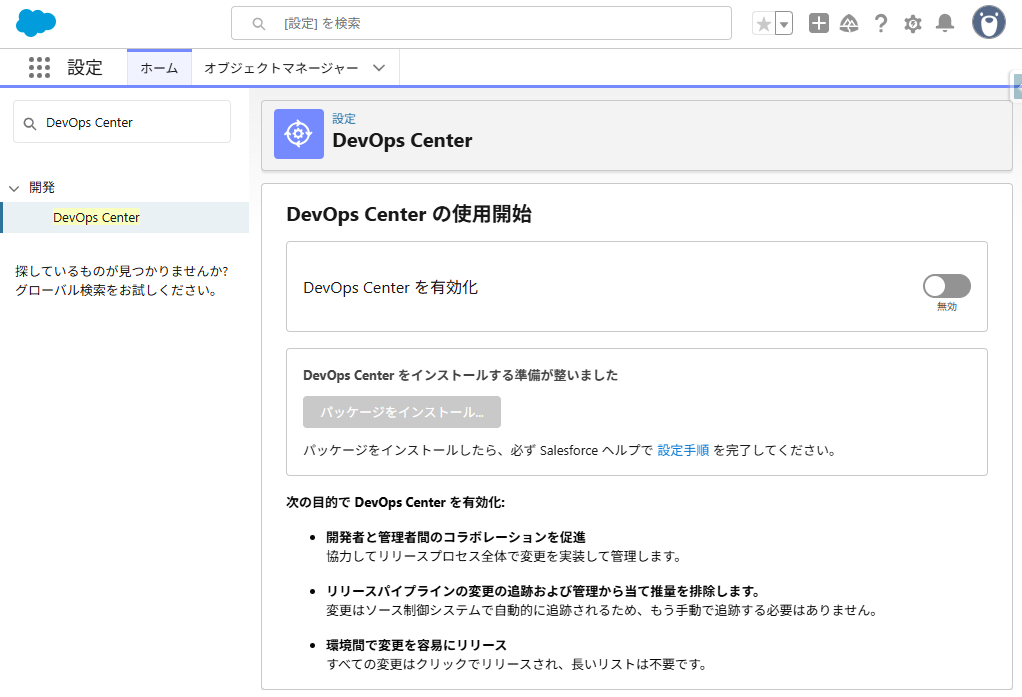Focus the Quick Find field containing DevOps Center
Image resolution: width=1022 pixels, height=697 pixels.
click(122, 122)
